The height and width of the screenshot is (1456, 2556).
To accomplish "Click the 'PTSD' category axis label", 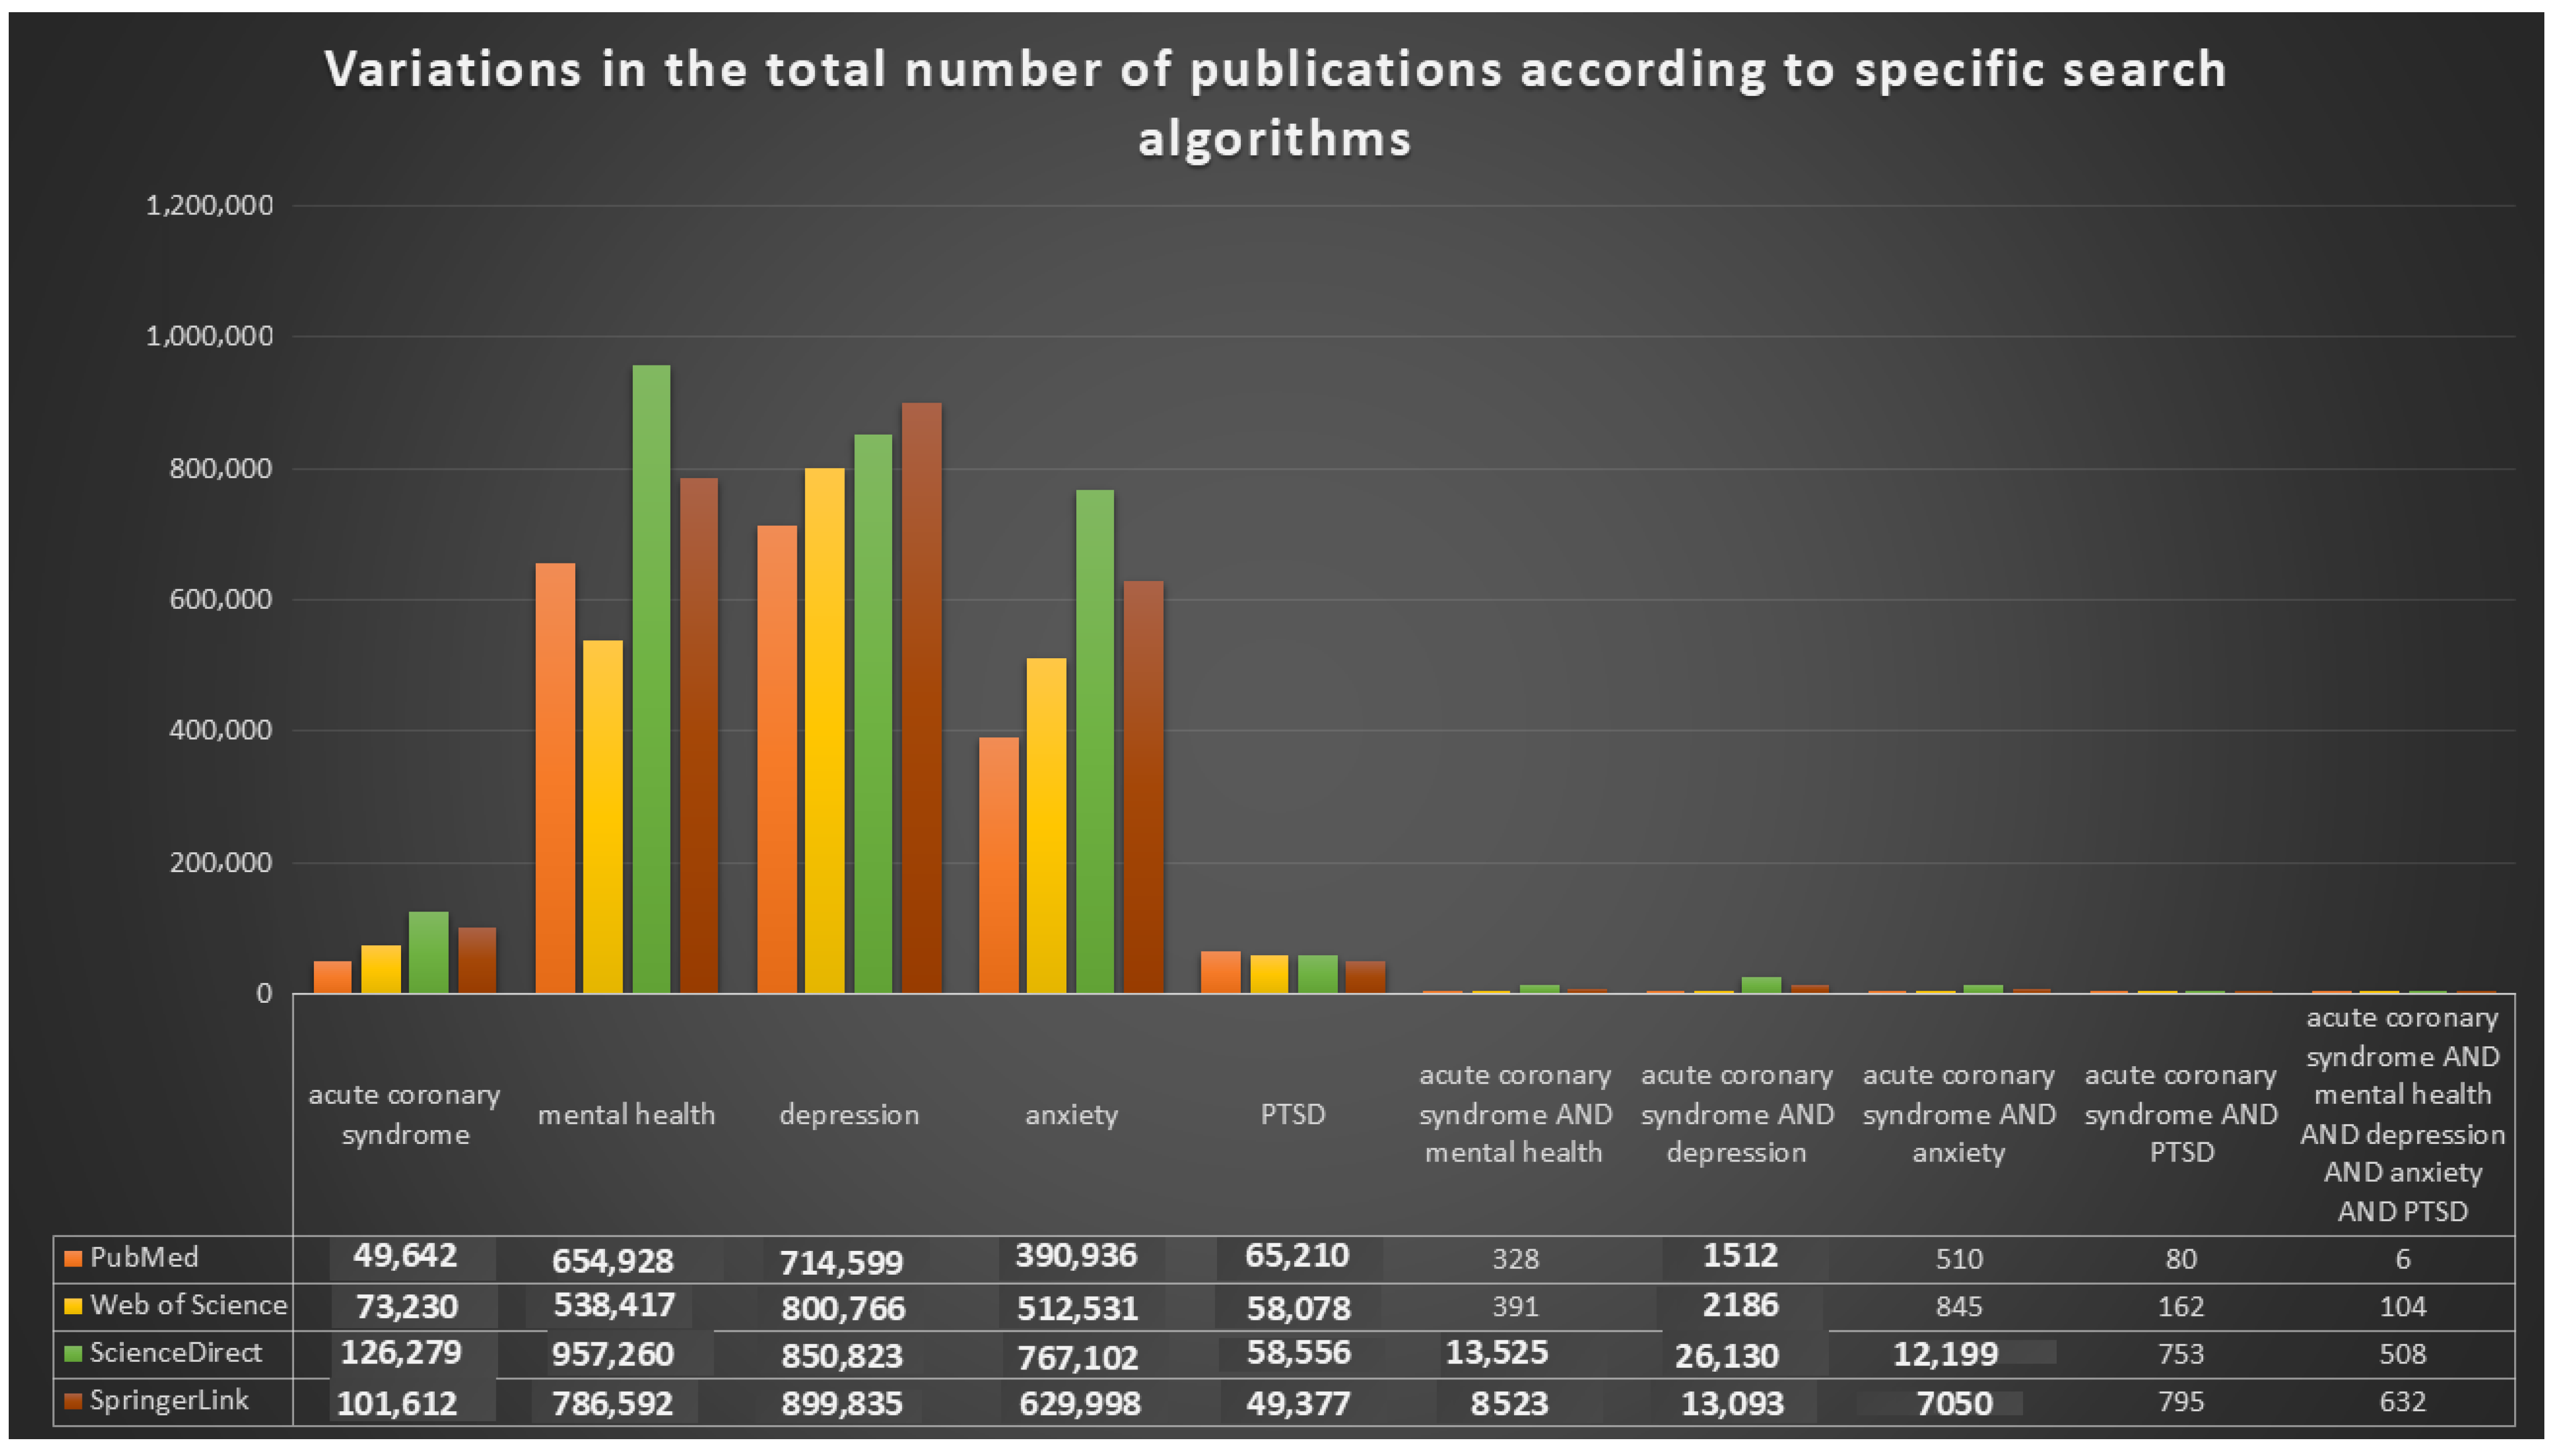I will [1292, 1114].
